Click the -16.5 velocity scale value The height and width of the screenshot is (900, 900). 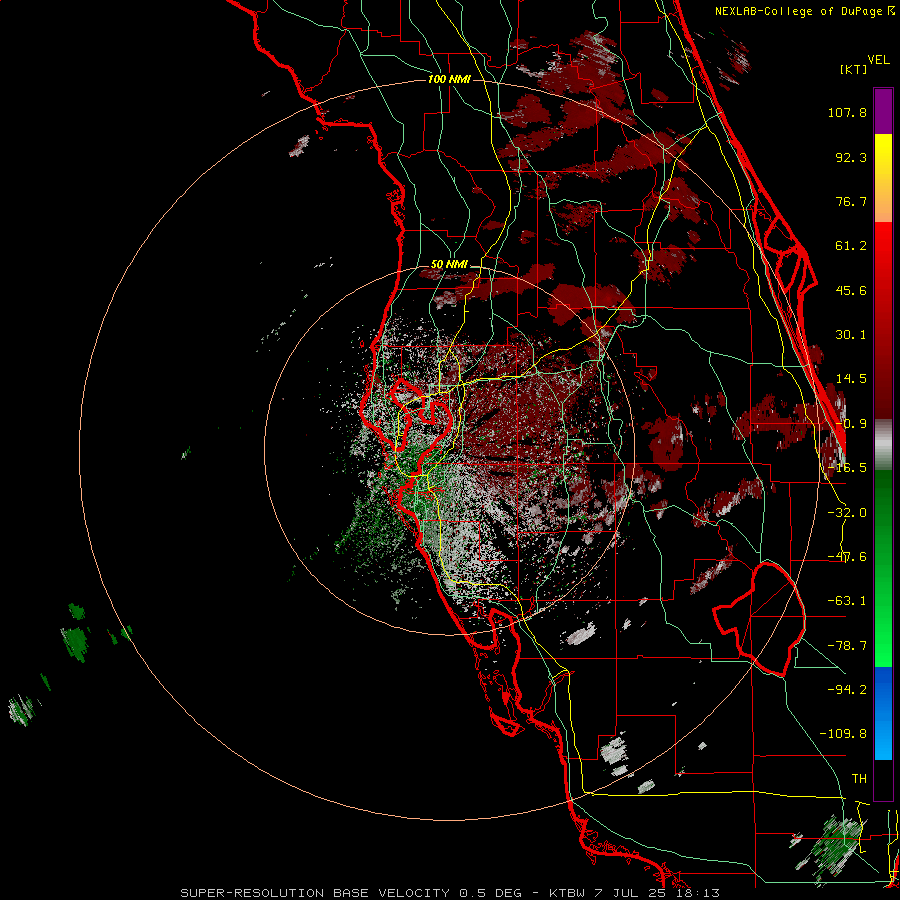tap(847, 468)
